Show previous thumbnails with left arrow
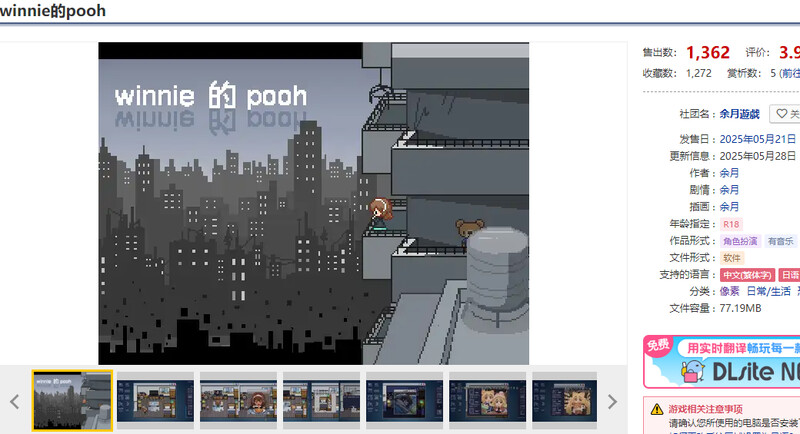The width and height of the screenshot is (800, 434). 14,402
